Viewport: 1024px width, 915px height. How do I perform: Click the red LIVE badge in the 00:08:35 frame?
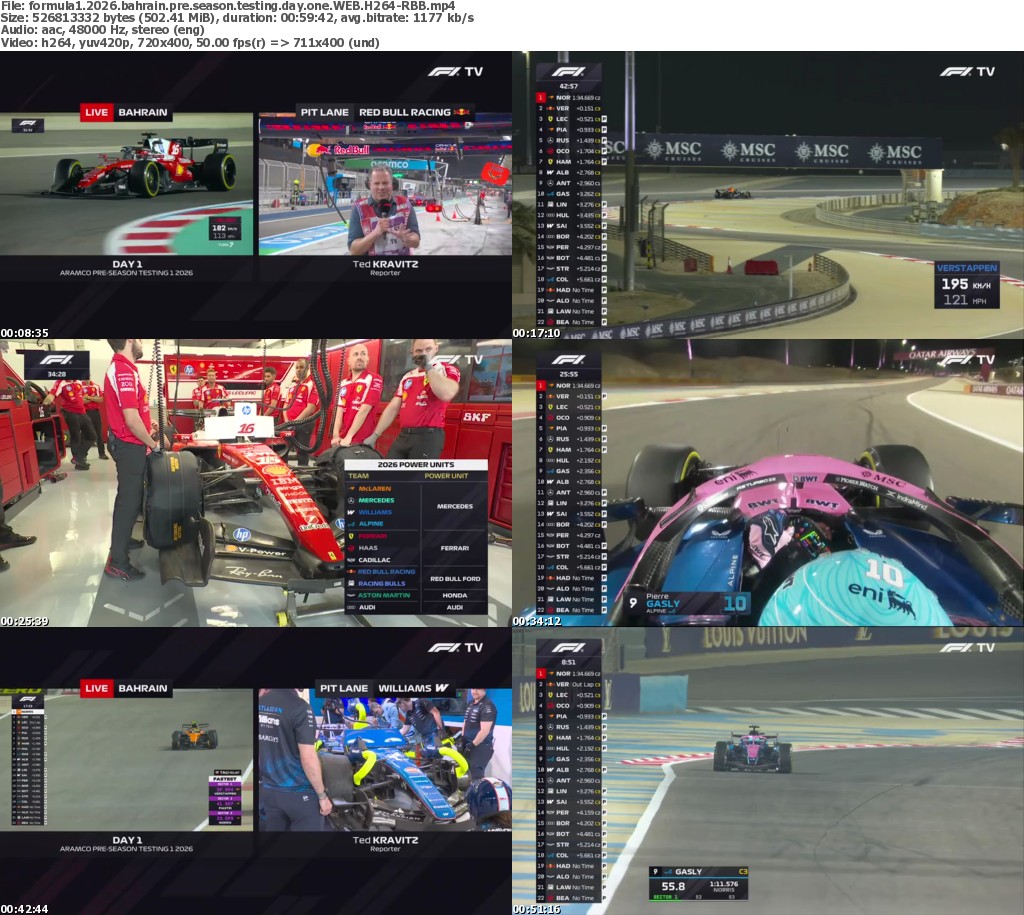(96, 113)
